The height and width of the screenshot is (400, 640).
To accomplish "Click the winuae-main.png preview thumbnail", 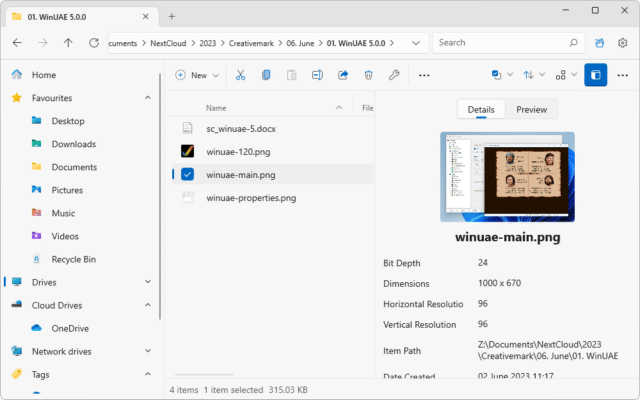I will point(507,177).
